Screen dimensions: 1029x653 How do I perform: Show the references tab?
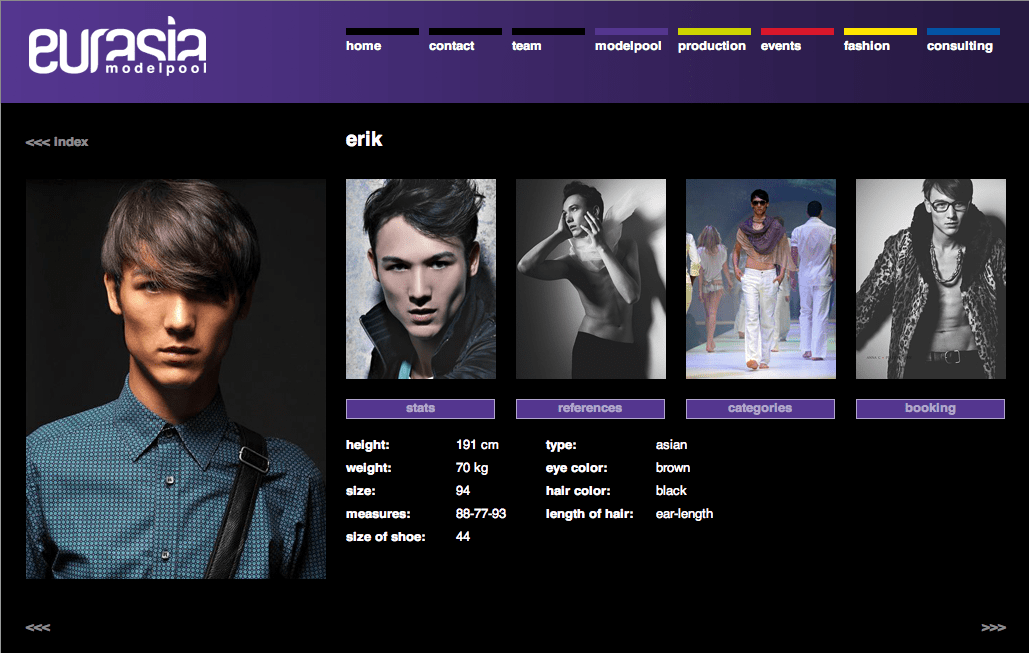tap(590, 408)
